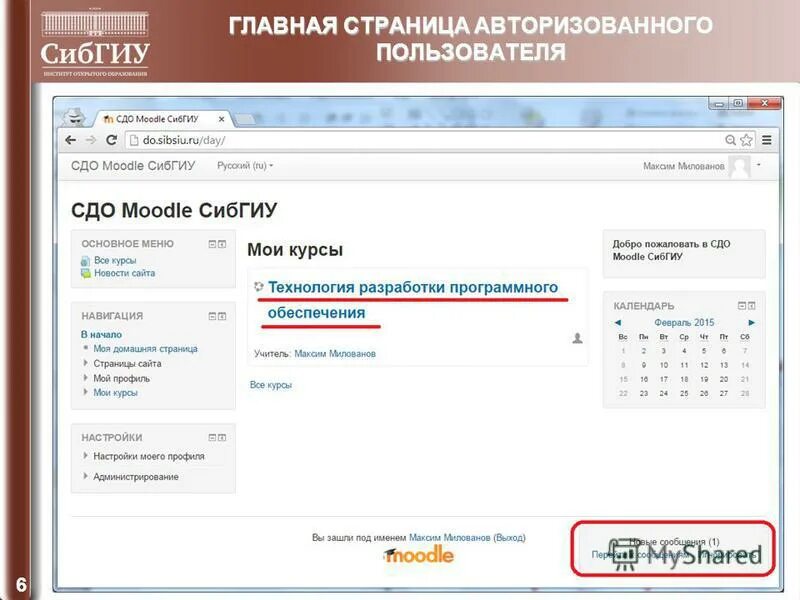This screenshot has width=800, height=600.
Task: Collapse the Календарь block with the minus toggle
Action: pyautogui.click(x=741, y=305)
